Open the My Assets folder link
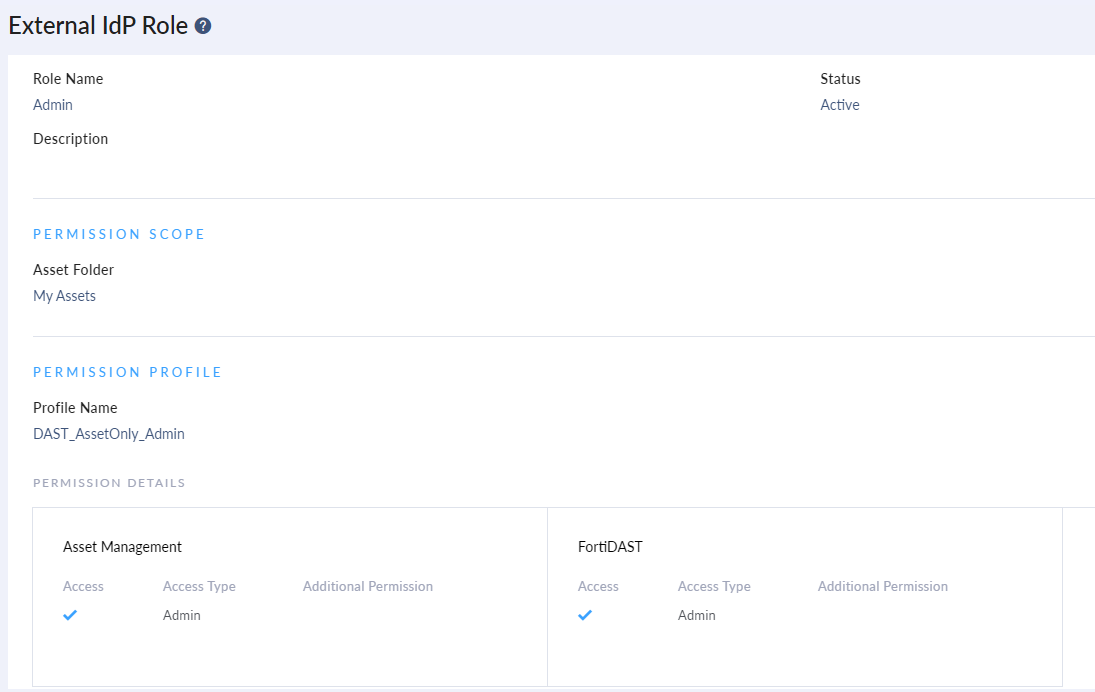Screen dimensions: 1095x692 pyautogui.click(x=65, y=296)
